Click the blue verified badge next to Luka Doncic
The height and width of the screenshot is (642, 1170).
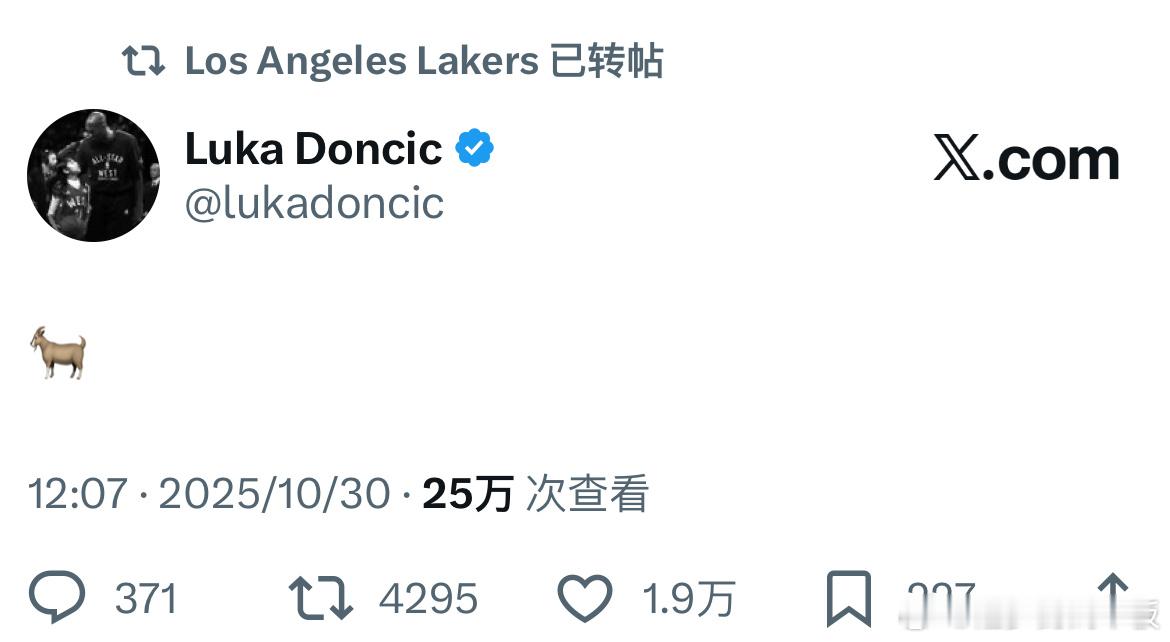[x=475, y=147]
